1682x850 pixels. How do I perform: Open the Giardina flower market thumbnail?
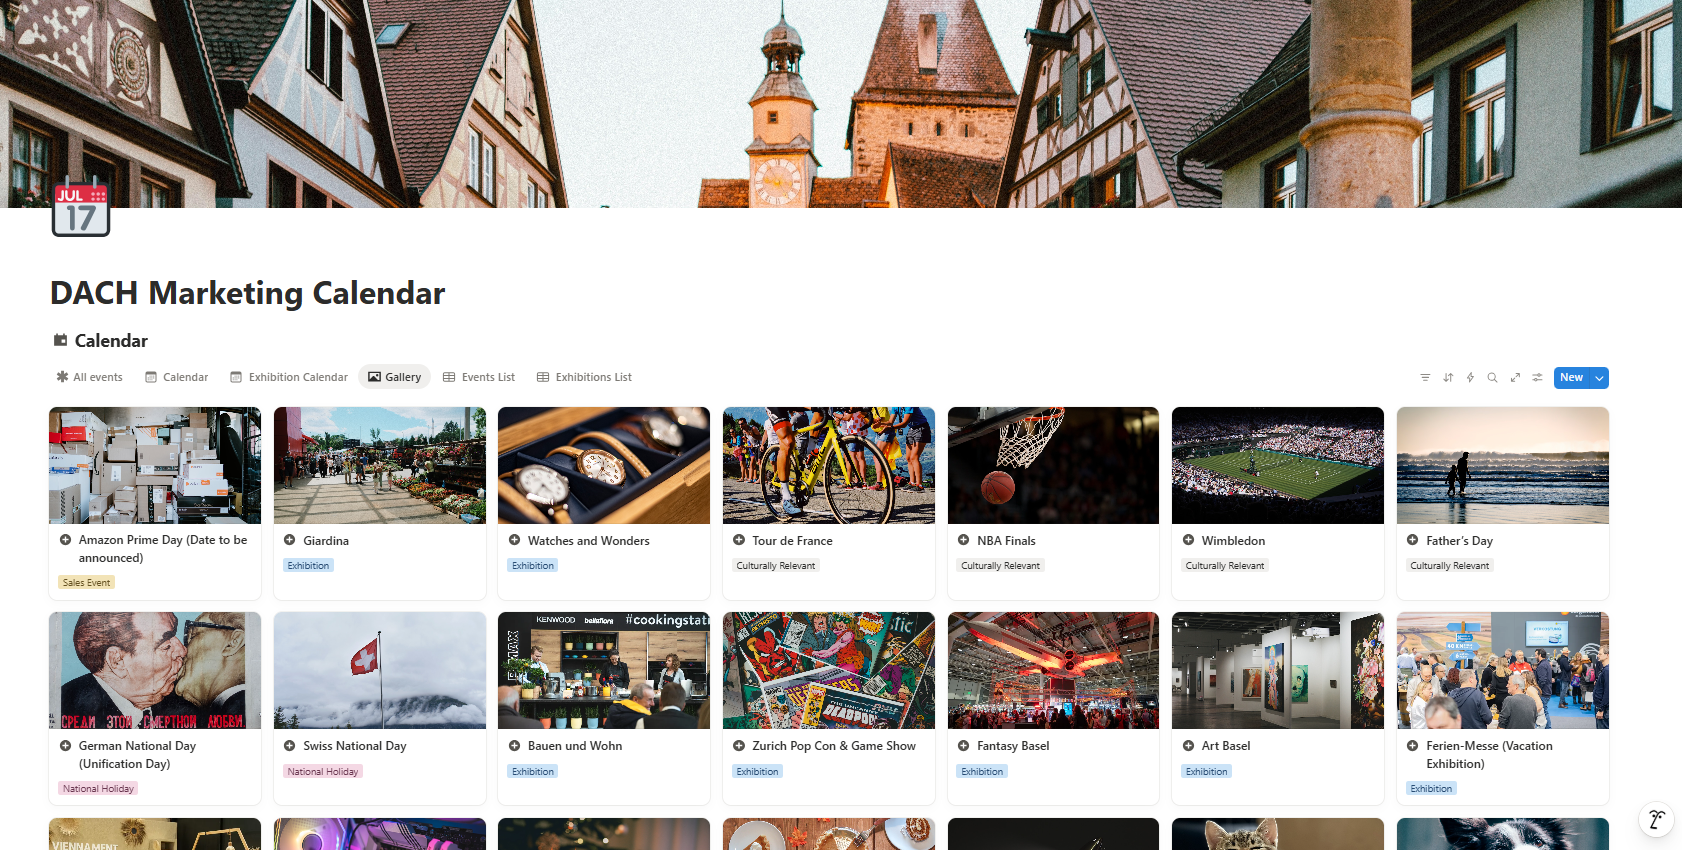click(380, 465)
